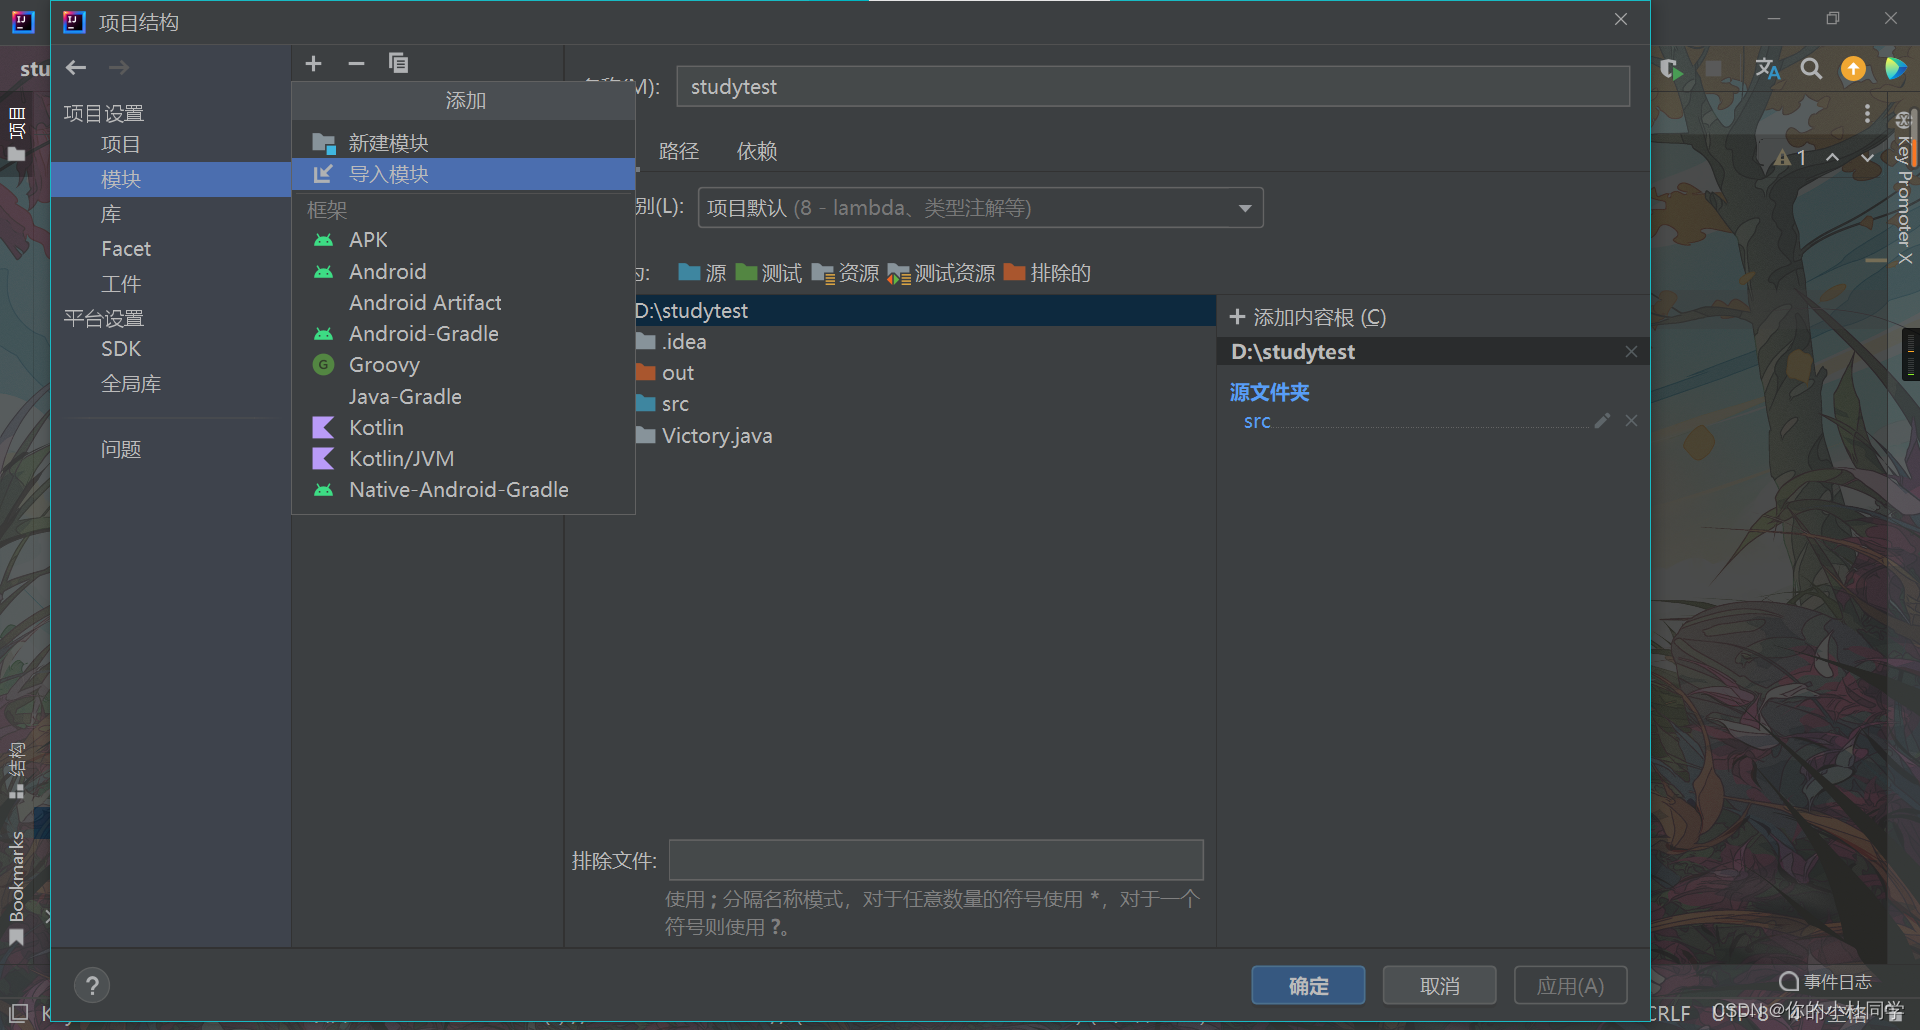Click the 排除文件 exclude files input field
The image size is (1920, 1030).
pyautogui.click(x=935, y=860)
